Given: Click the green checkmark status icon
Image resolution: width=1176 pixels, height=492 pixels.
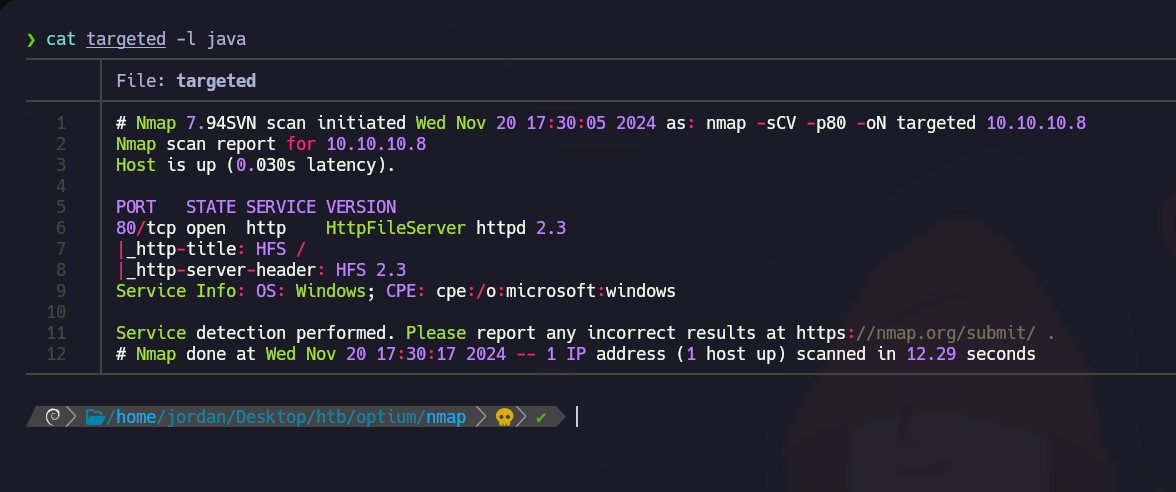Looking at the screenshot, I should click(x=541, y=417).
